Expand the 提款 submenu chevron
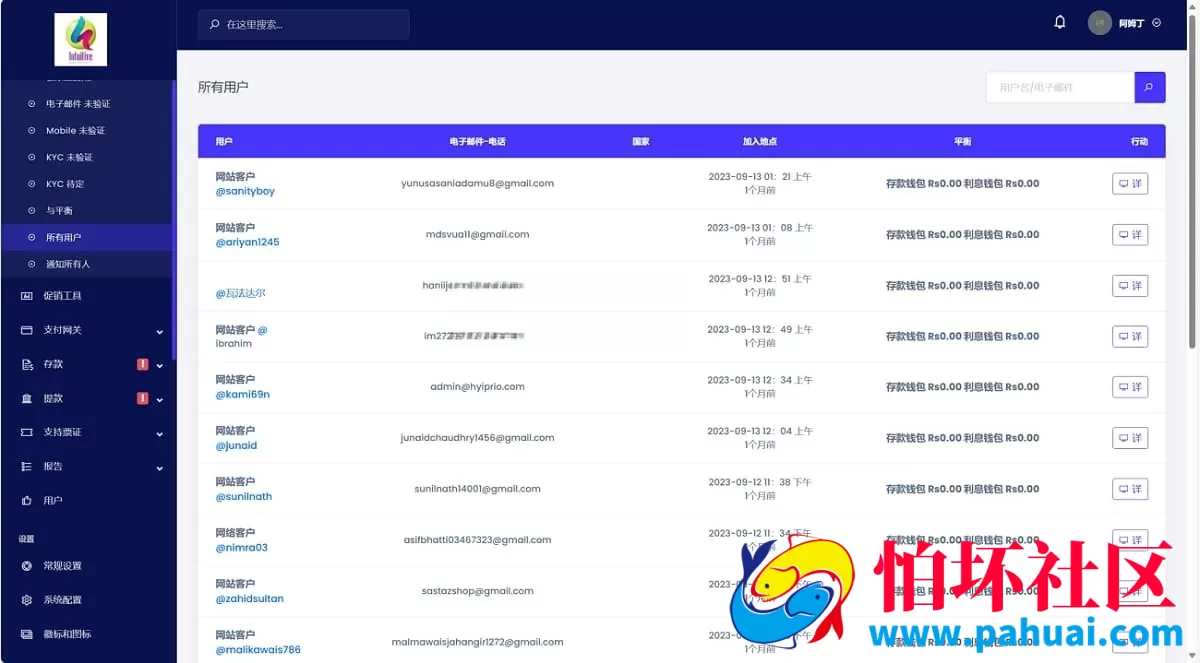 pyautogui.click(x=159, y=399)
